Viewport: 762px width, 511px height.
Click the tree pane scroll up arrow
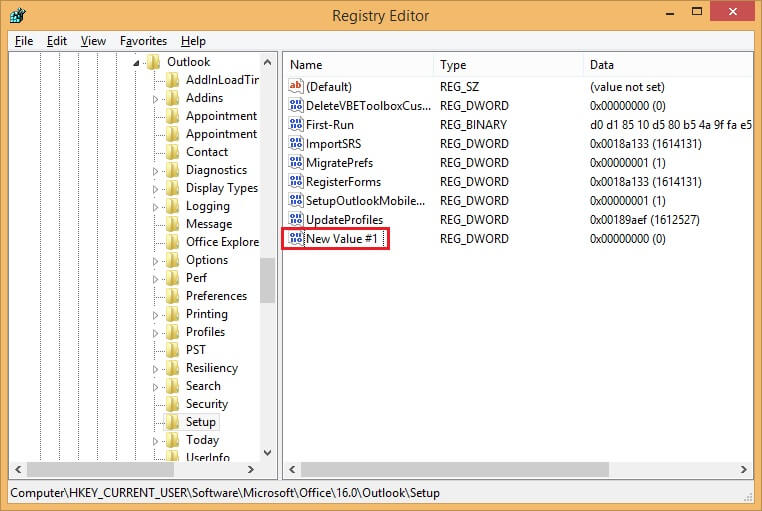(x=267, y=62)
